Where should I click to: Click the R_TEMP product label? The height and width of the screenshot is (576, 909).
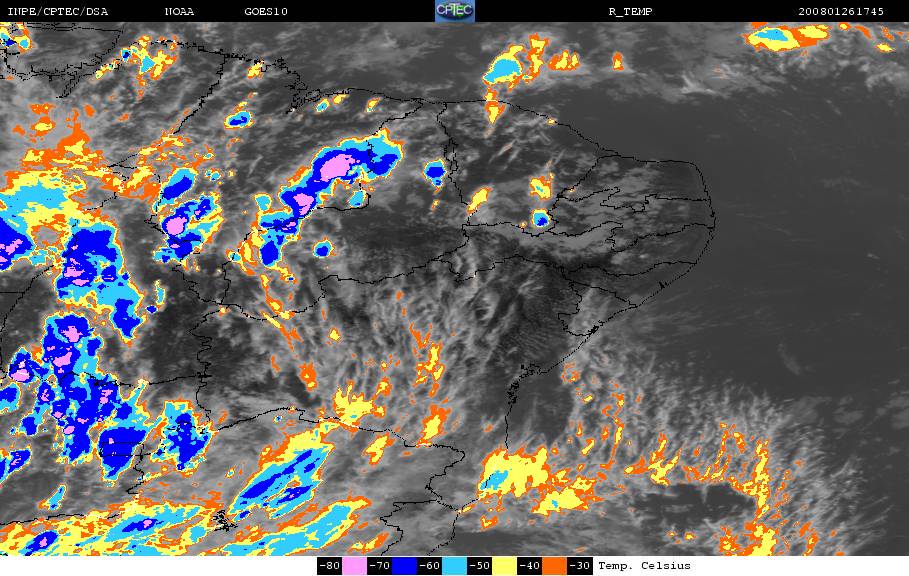[x=631, y=12]
